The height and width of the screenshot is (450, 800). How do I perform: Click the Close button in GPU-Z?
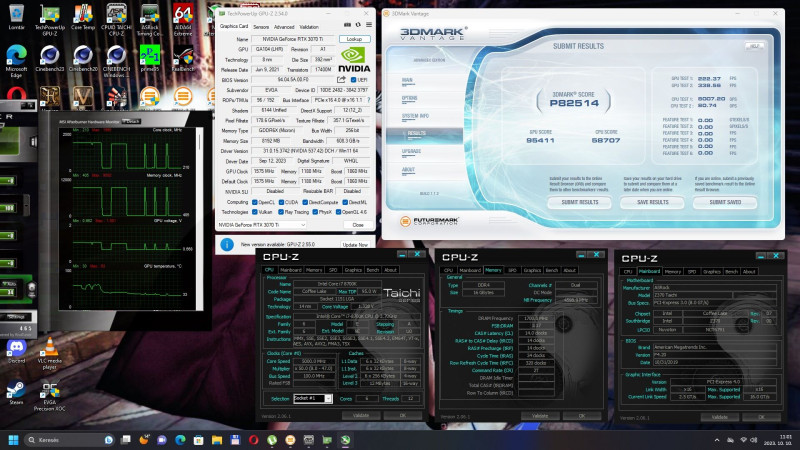point(358,224)
